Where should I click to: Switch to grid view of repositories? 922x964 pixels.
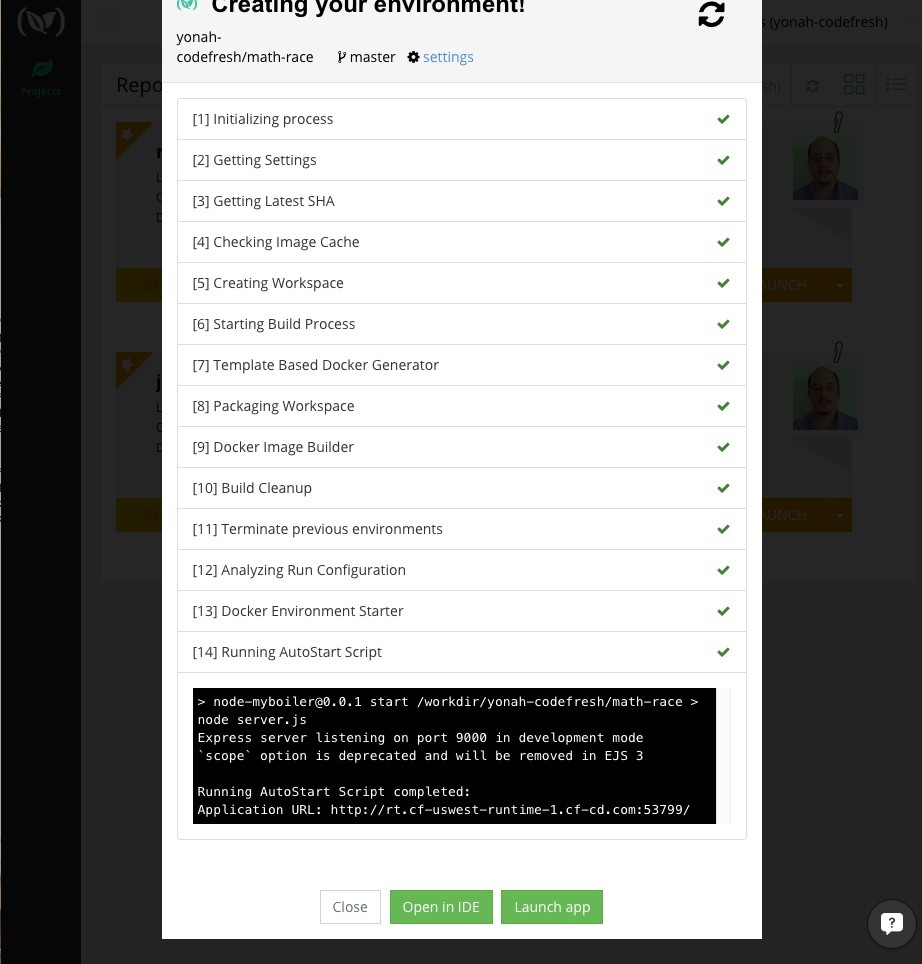pos(854,85)
